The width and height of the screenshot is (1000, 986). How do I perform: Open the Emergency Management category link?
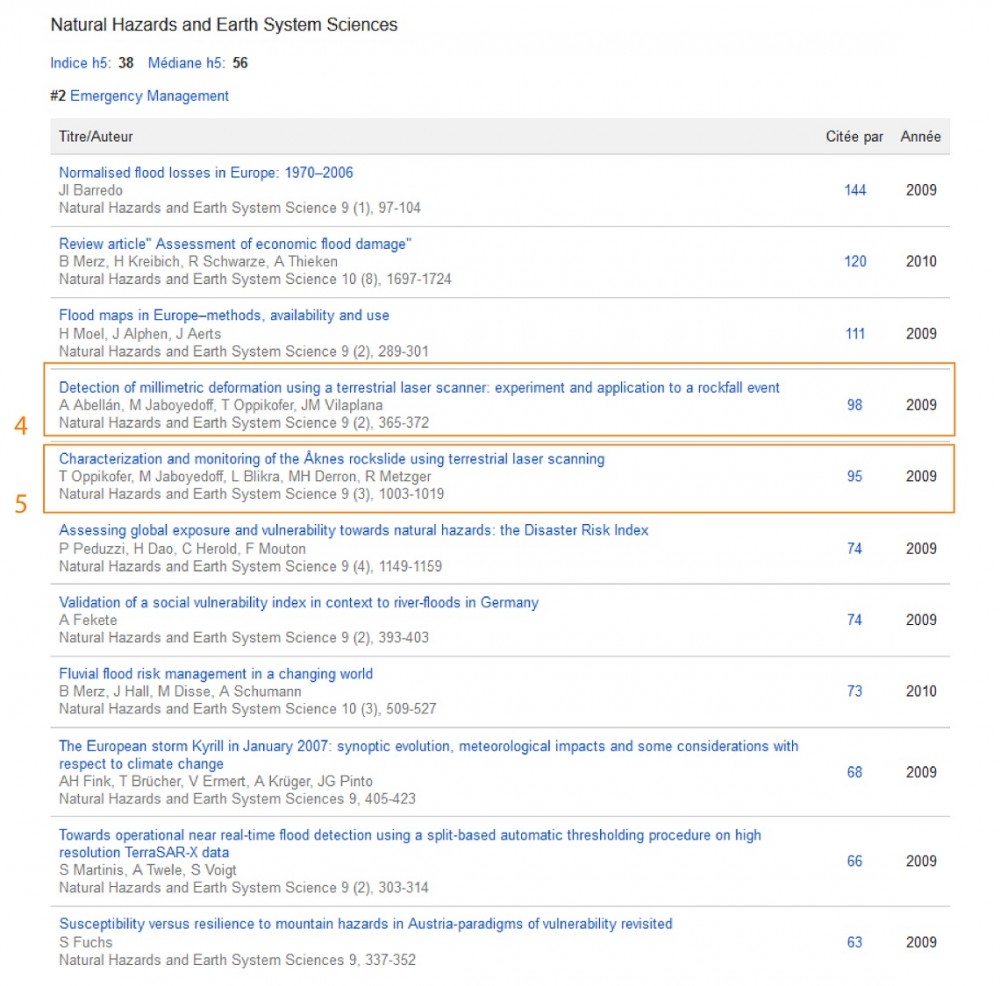[x=149, y=96]
